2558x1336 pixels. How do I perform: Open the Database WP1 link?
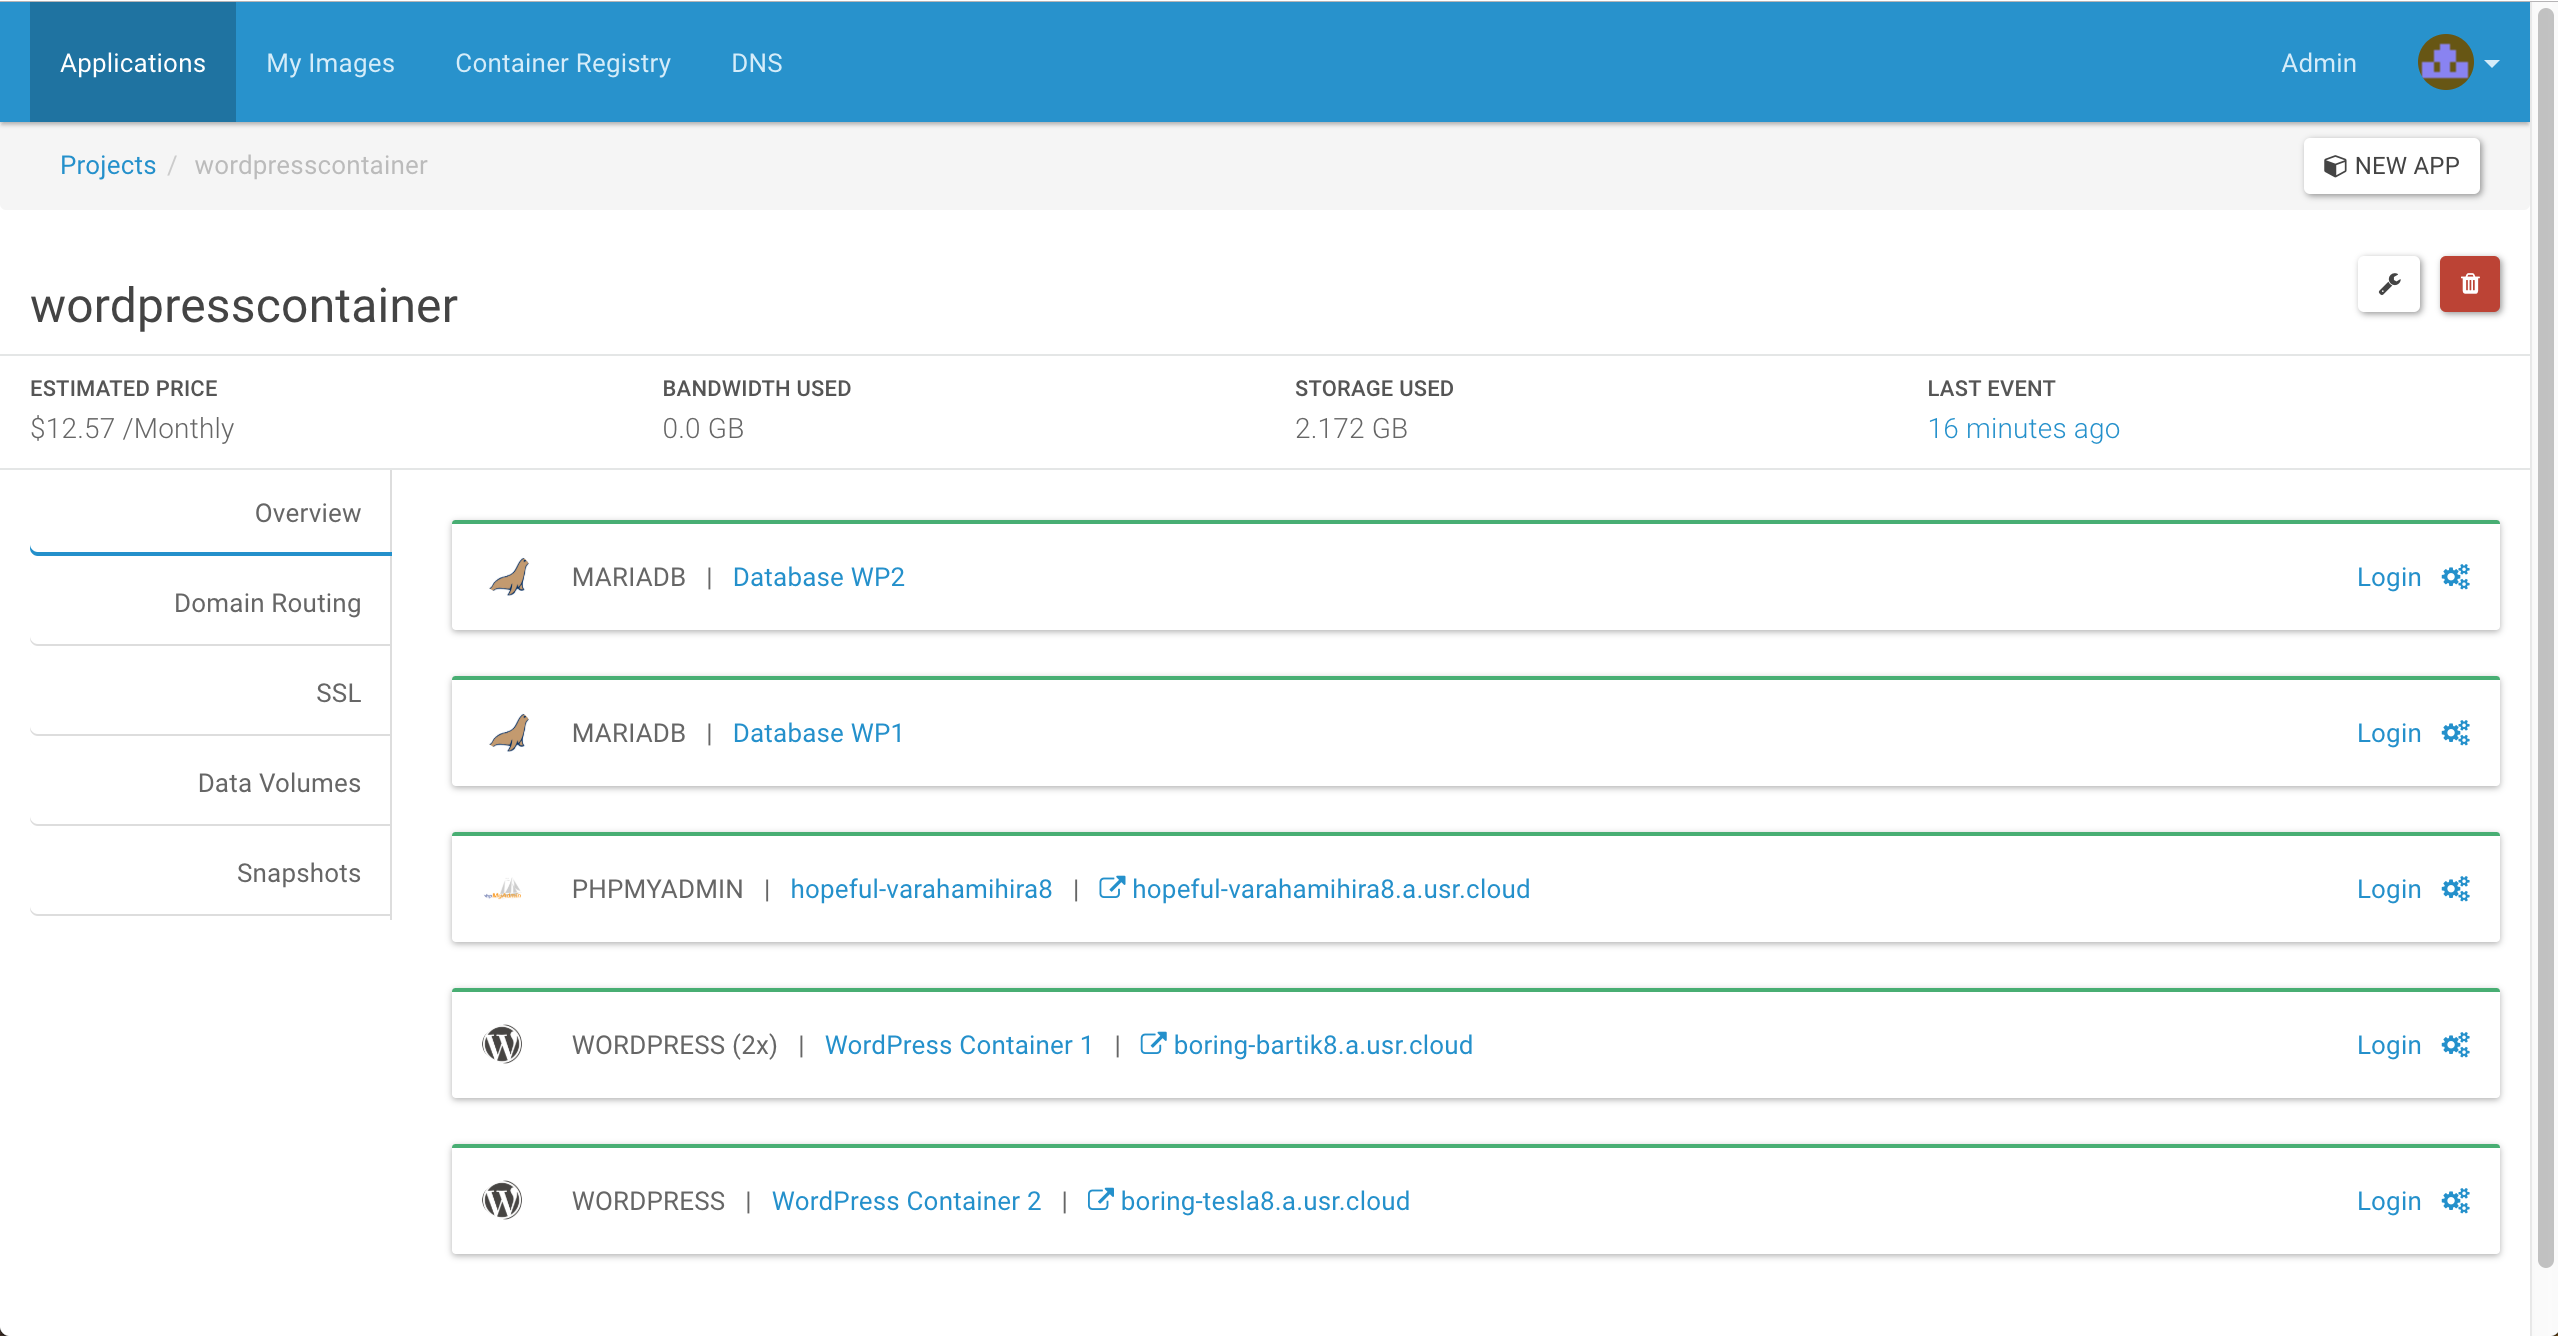click(x=818, y=733)
